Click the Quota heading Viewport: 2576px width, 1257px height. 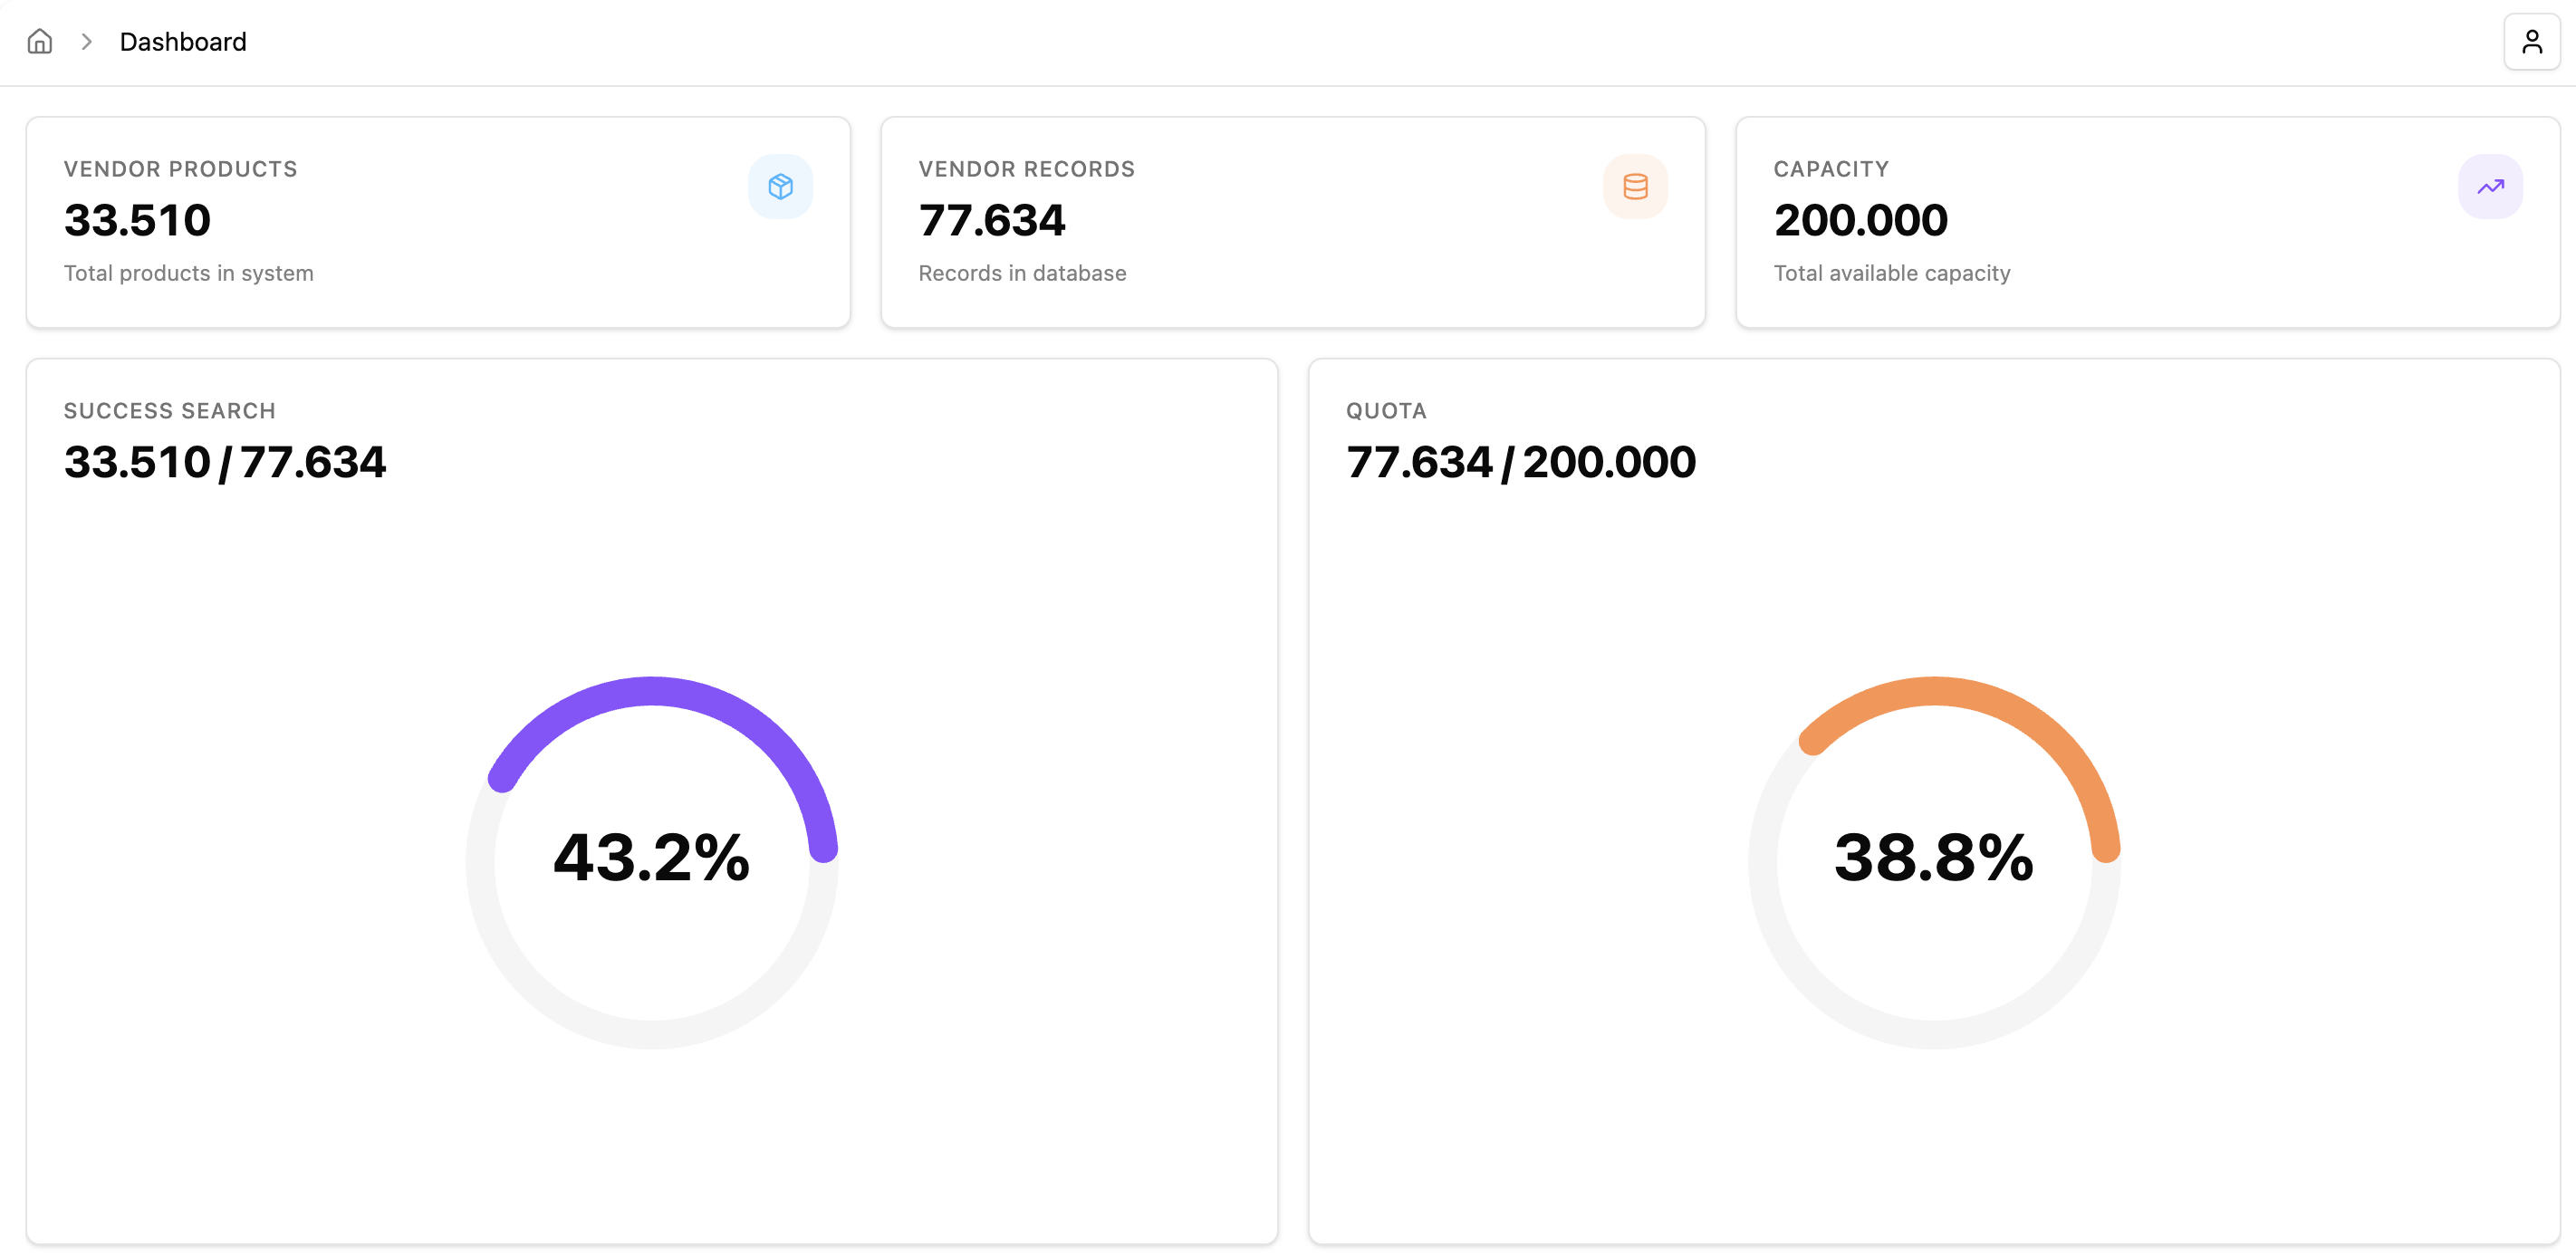click(1386, 411)
